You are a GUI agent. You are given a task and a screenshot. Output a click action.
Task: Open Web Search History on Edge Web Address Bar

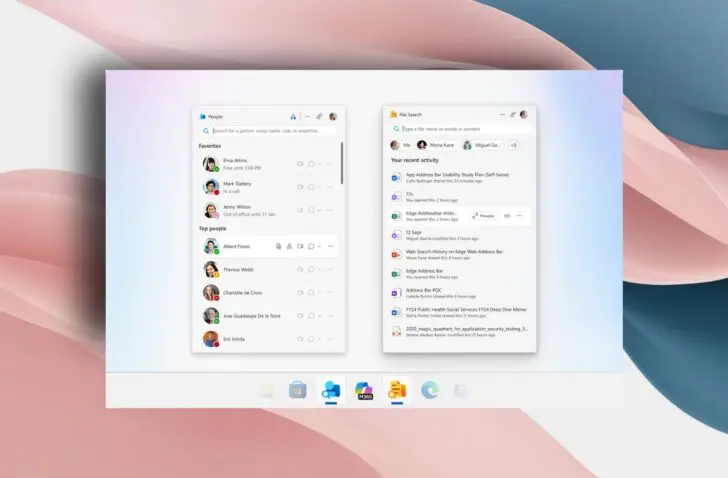pyautogui.click(x=460, y=254)
